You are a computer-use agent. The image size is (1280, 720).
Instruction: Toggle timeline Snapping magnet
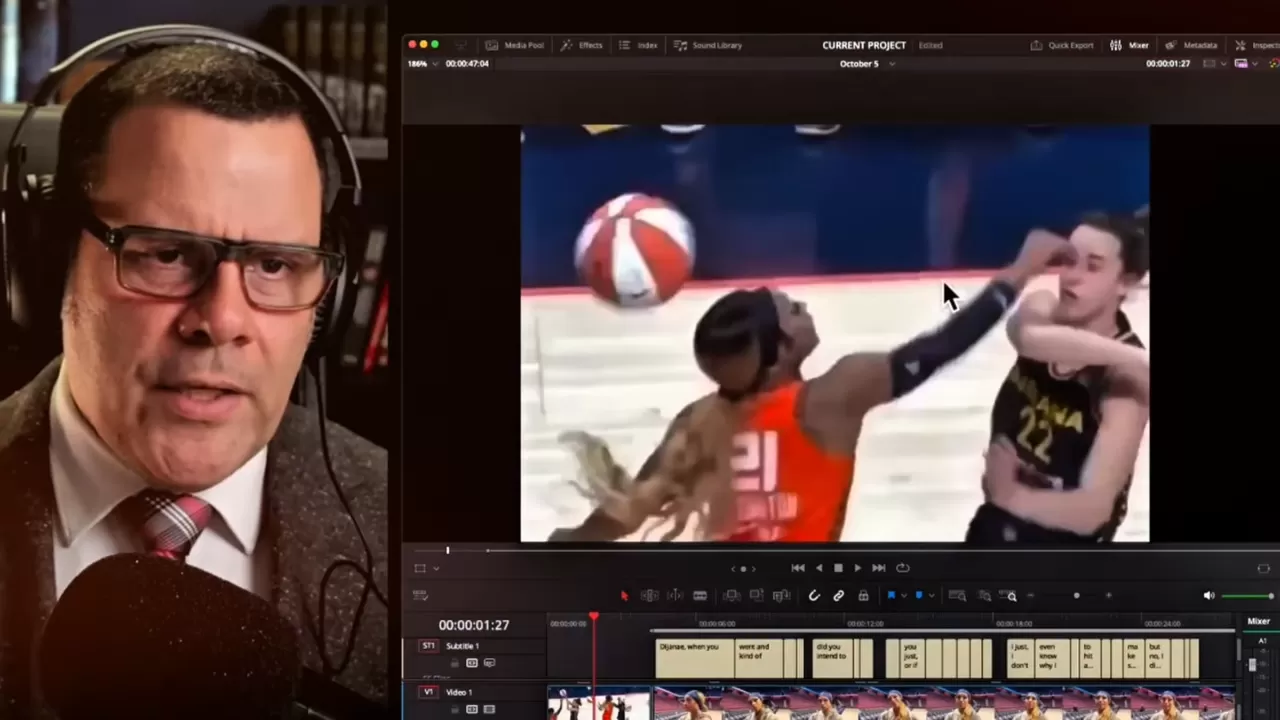pos(814,596)
